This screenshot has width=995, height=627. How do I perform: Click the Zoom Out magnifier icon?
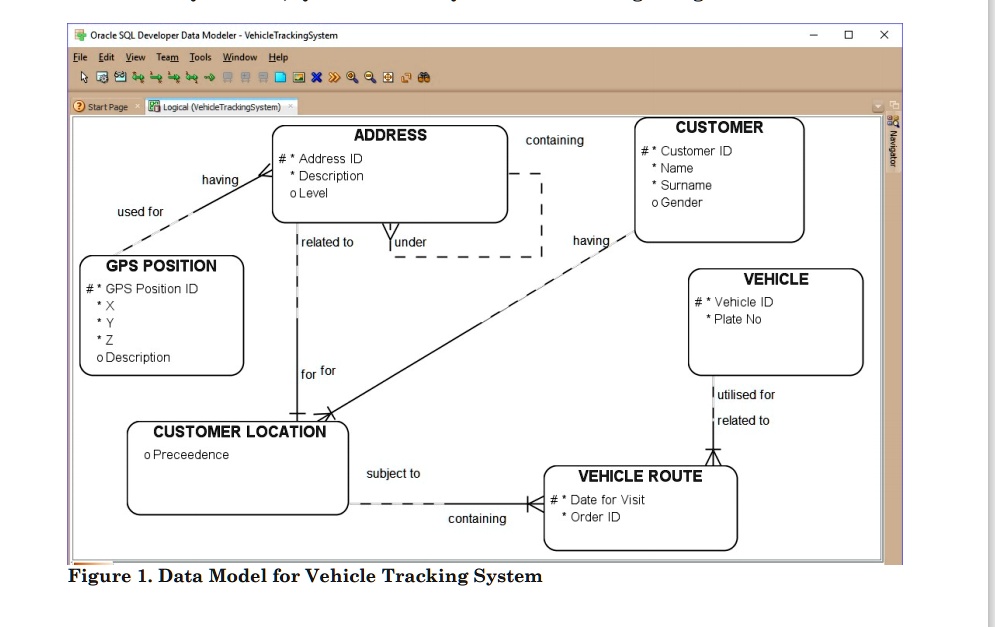(370, 77)
